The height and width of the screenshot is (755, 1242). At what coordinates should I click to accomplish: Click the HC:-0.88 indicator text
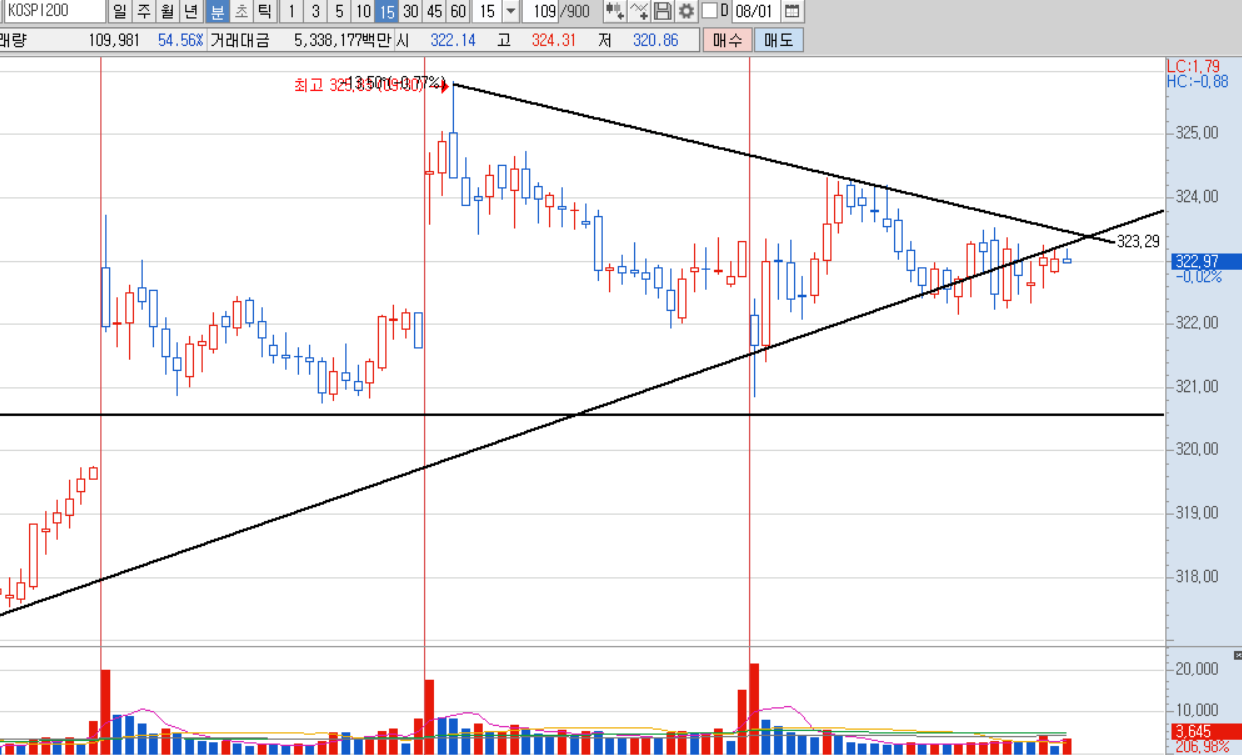coord(1197,81)
